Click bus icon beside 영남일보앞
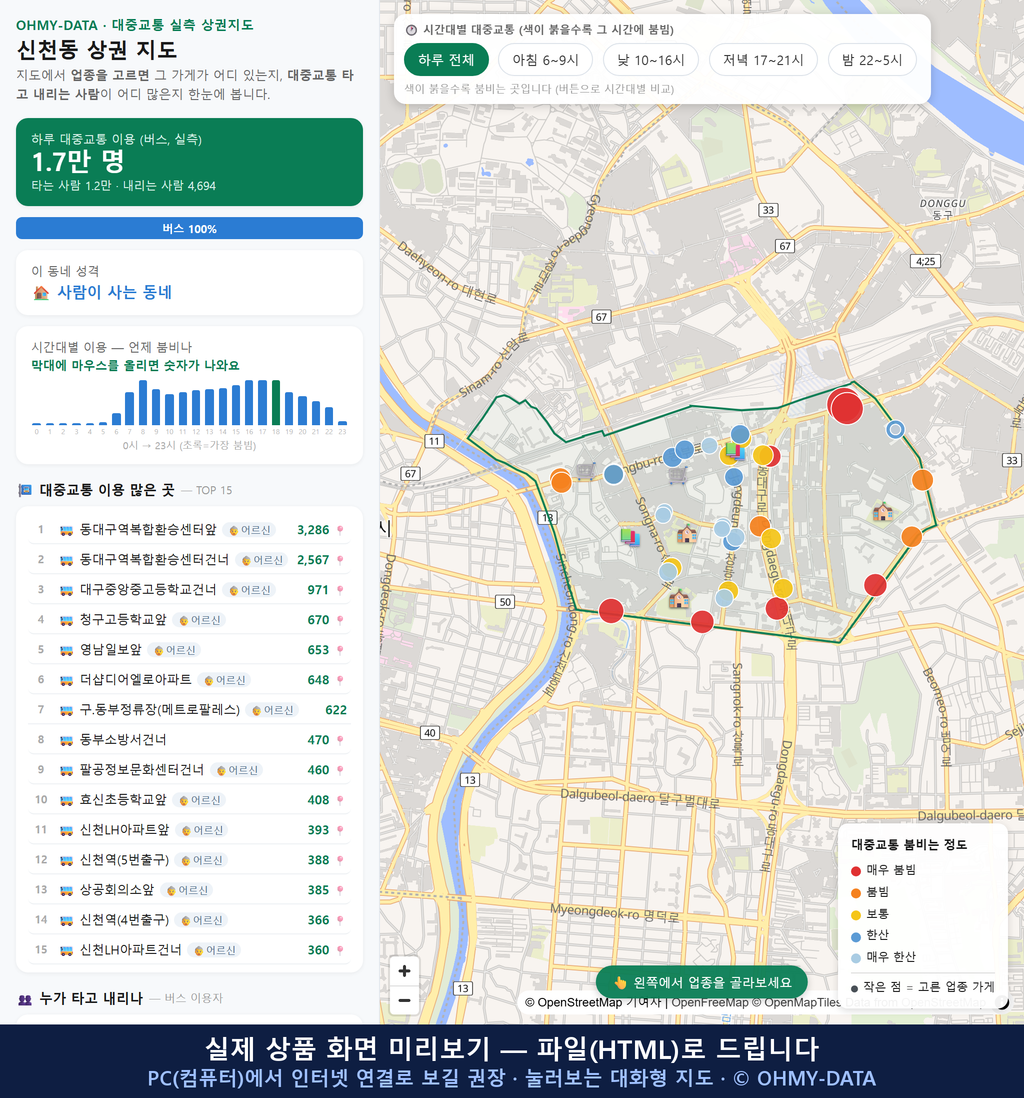 point(67,651)
